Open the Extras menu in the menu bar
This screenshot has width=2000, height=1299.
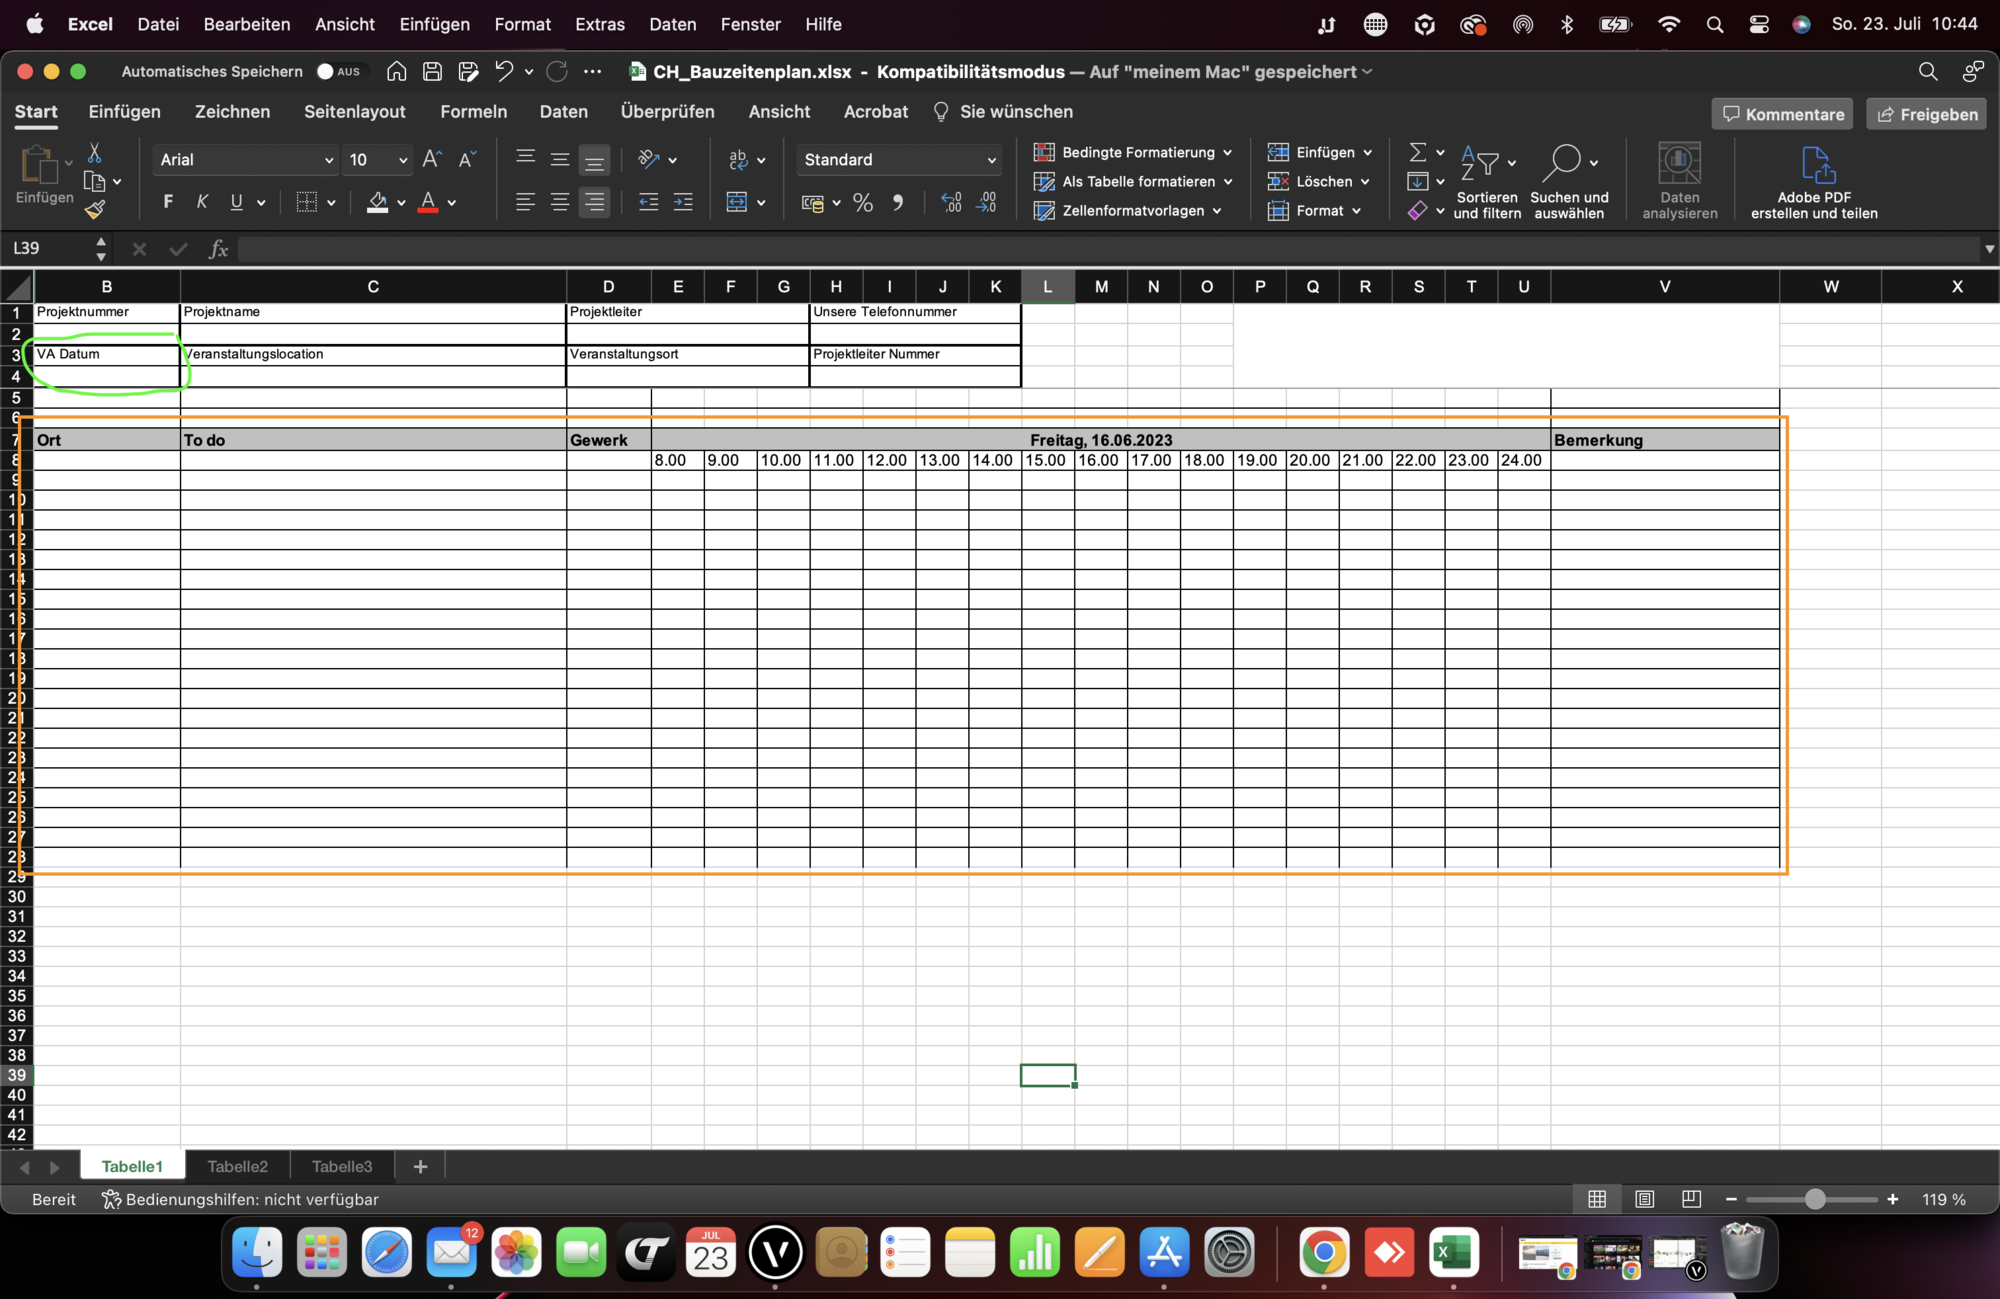click(x=600, y=24)
